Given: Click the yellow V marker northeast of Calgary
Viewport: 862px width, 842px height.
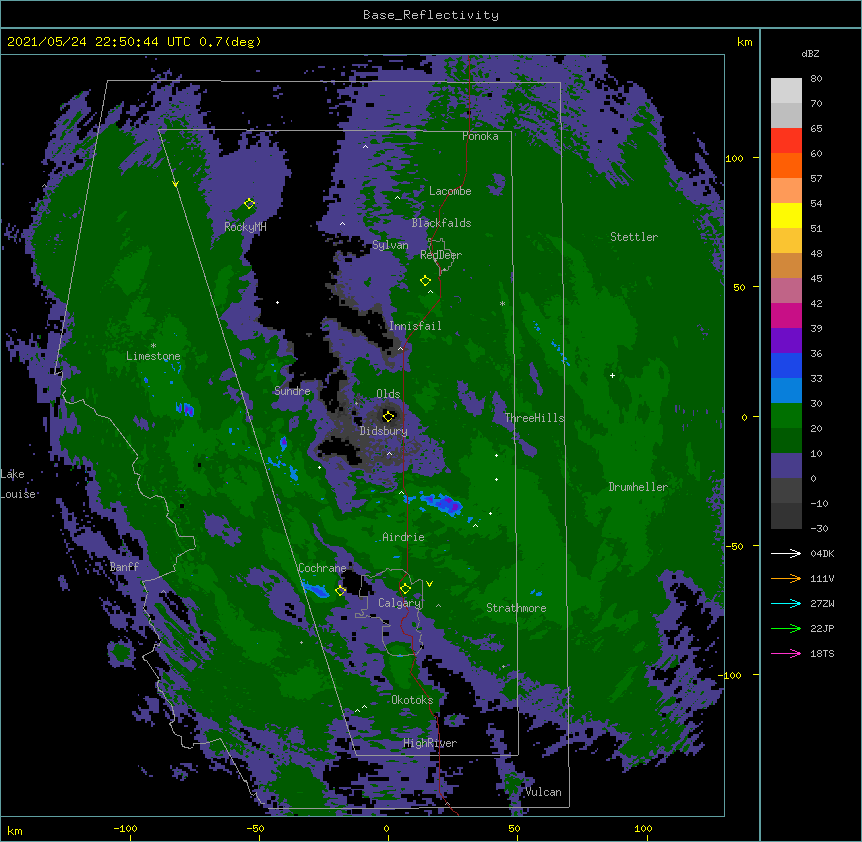Looking at the screenshot, I should coord(429,584).
